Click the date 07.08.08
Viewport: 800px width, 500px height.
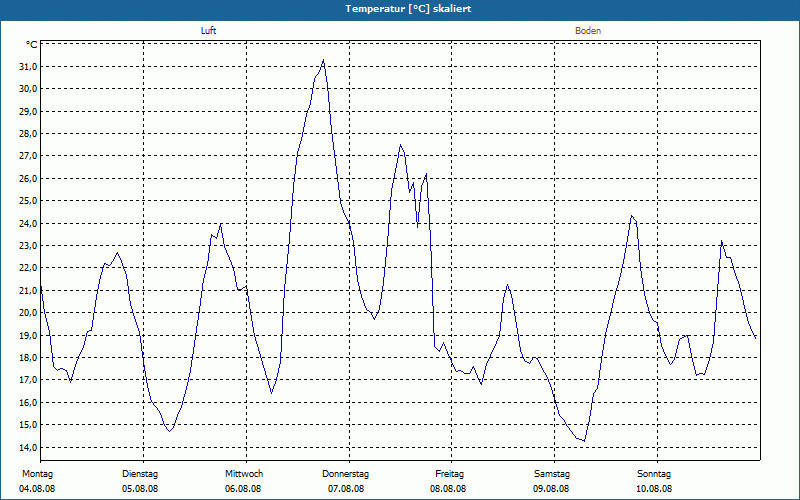(x=346, y=489)
